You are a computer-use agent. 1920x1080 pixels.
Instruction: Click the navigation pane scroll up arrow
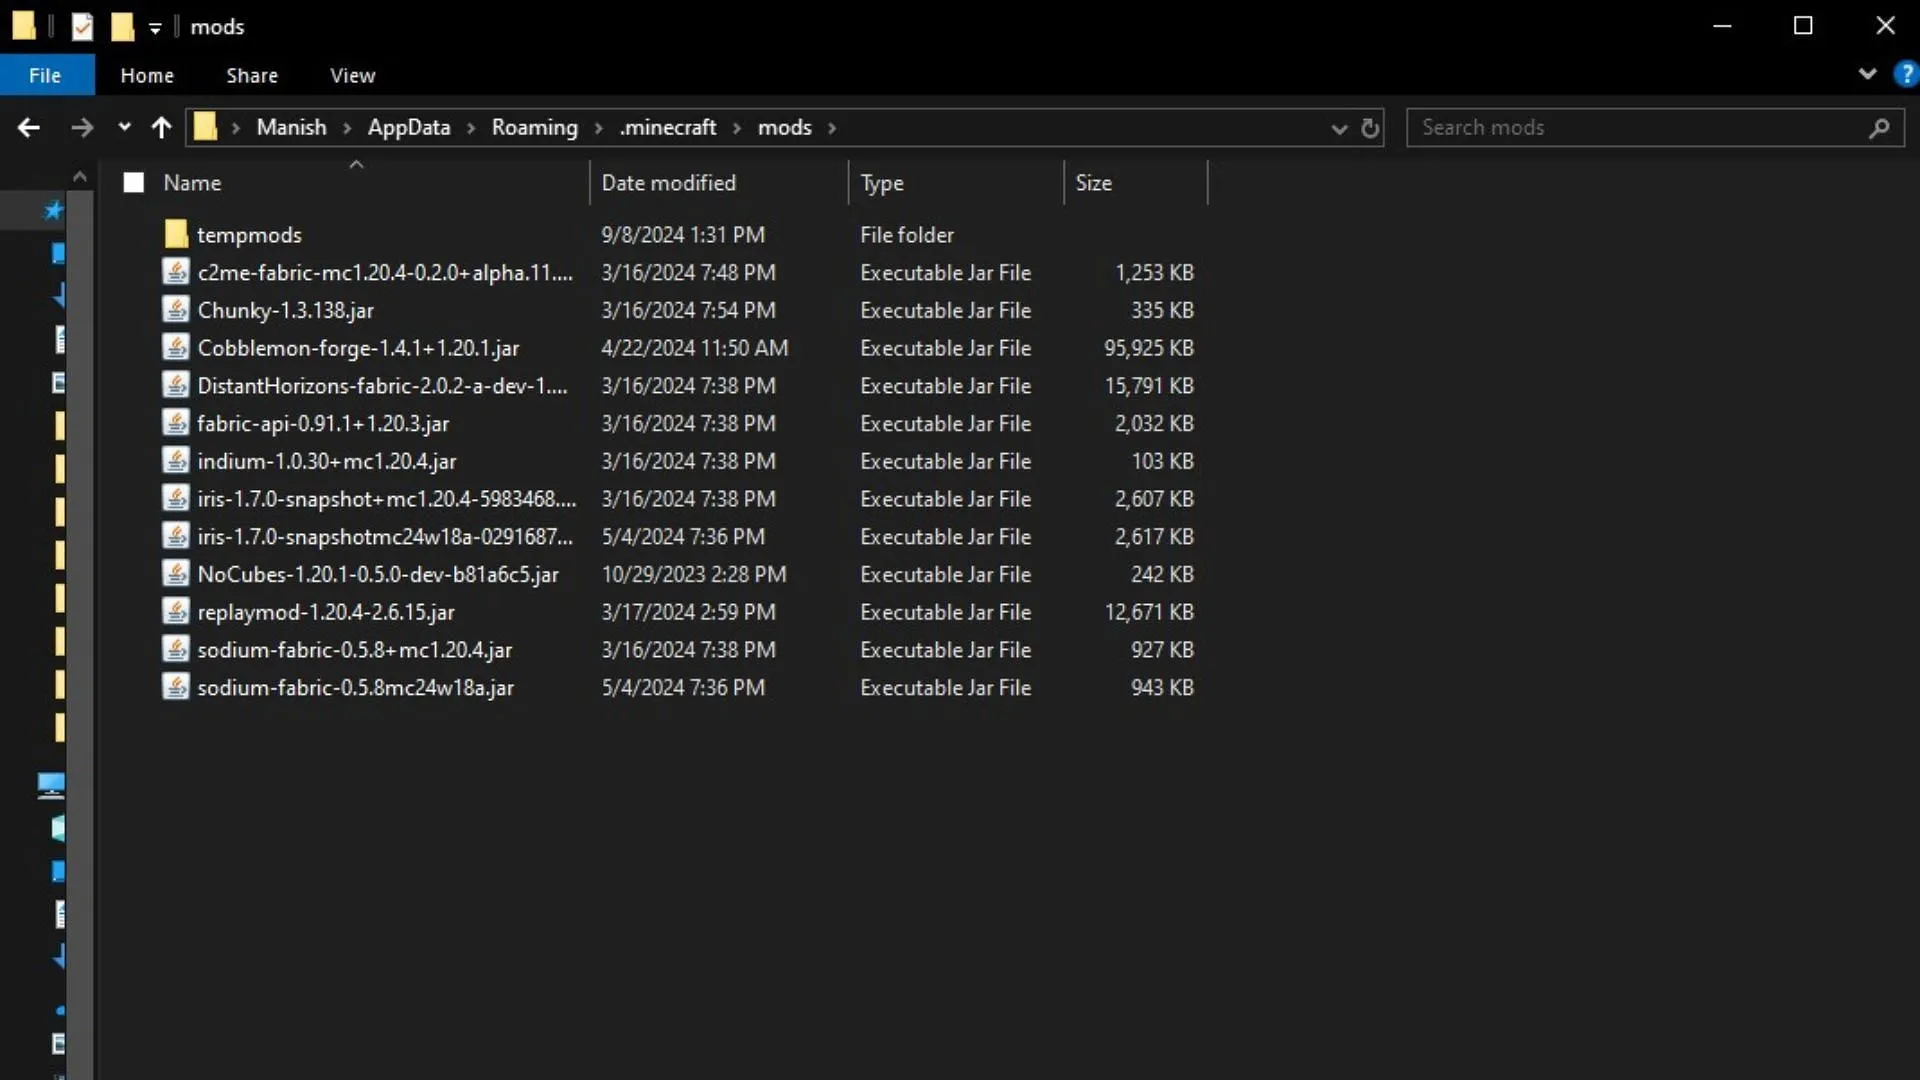click(x=80, y=177)
